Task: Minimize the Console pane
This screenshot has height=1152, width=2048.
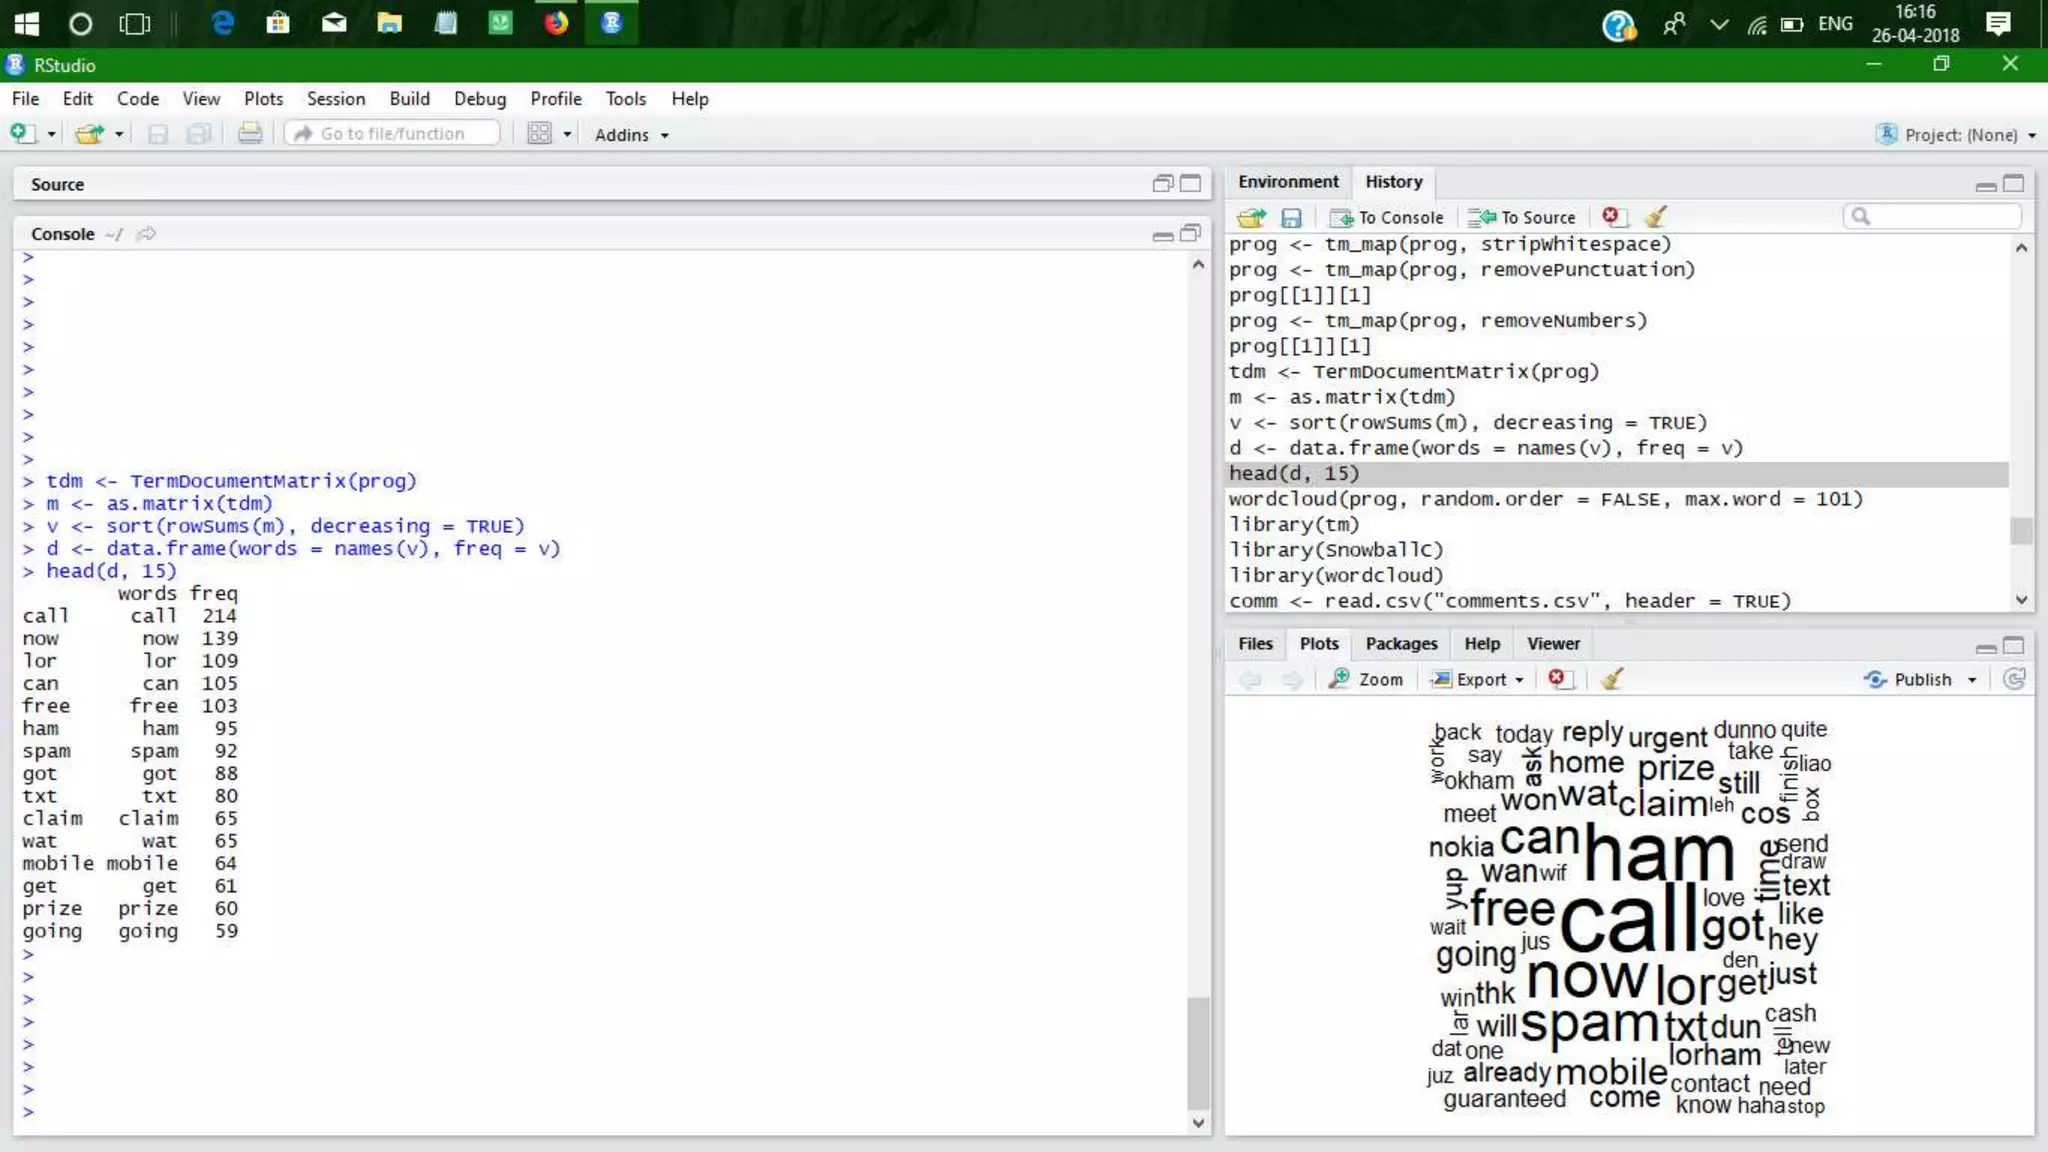Action: click(x=1162, y=235)
